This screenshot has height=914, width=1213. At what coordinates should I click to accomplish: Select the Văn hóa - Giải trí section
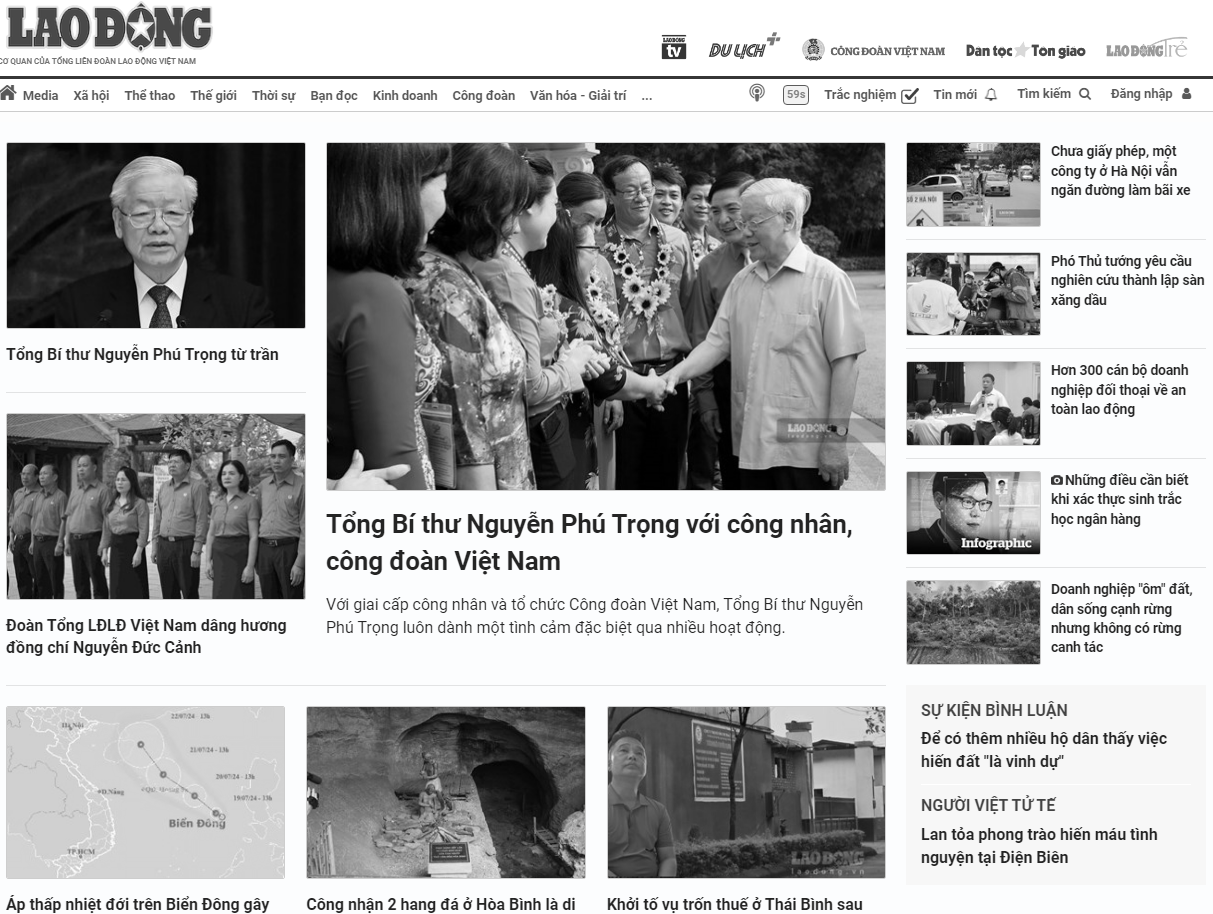pos(578,96)
